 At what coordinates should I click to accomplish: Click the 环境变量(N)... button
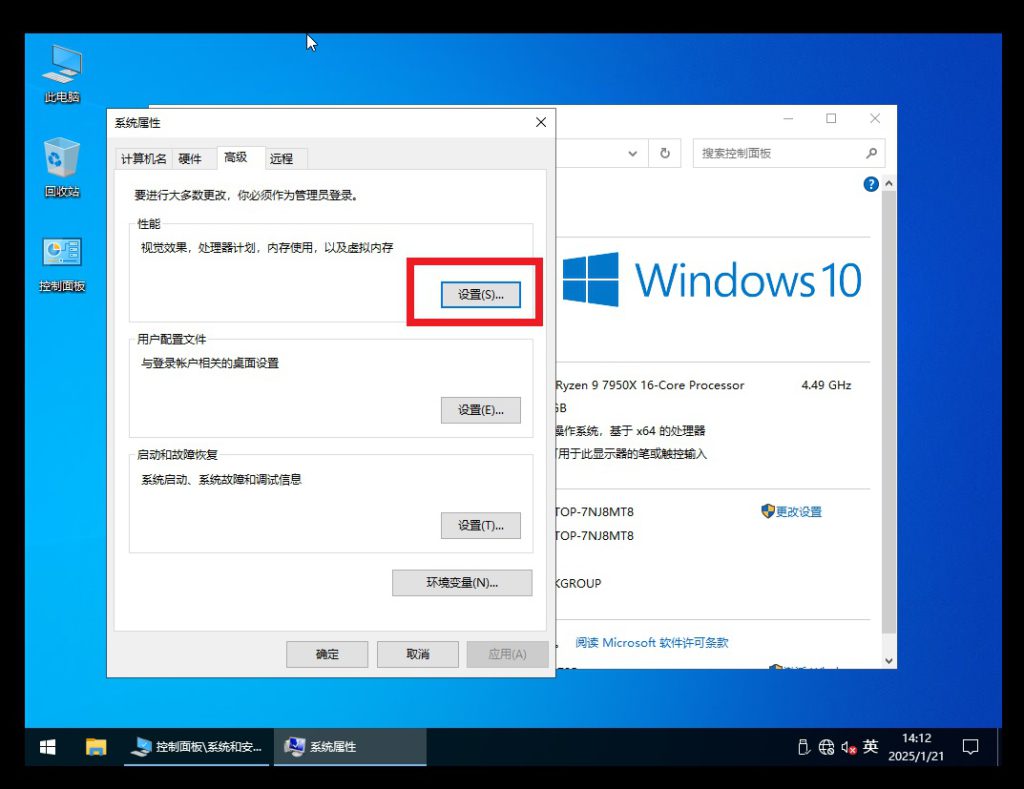point(461,583)
